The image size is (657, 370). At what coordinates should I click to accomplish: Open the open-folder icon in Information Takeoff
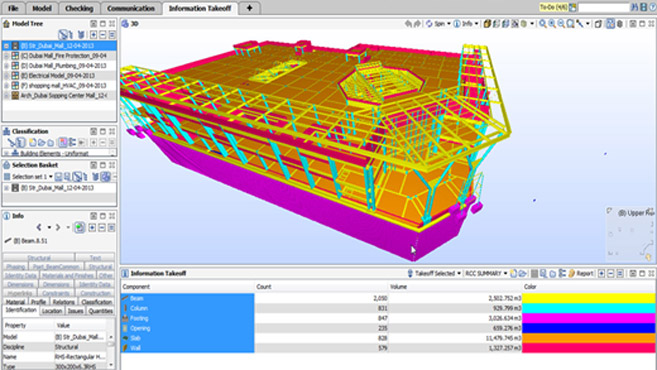click(x=522, y=274)
